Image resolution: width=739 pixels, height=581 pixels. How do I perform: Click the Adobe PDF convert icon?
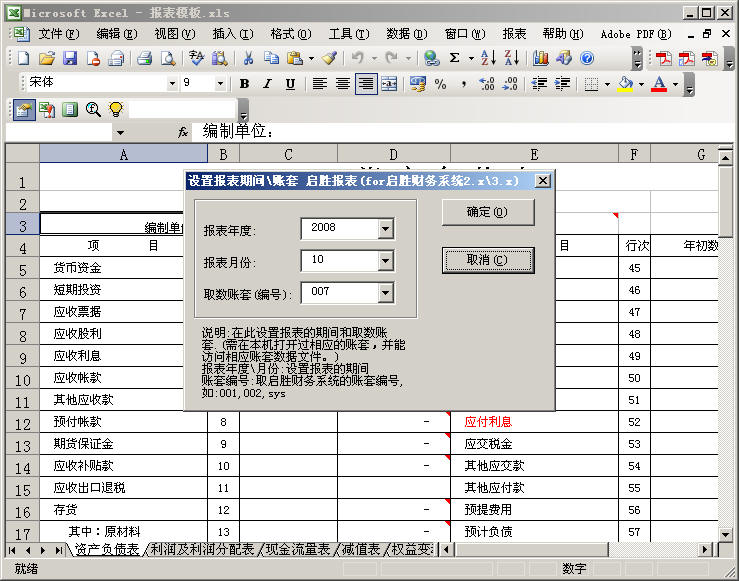point(663,58)
